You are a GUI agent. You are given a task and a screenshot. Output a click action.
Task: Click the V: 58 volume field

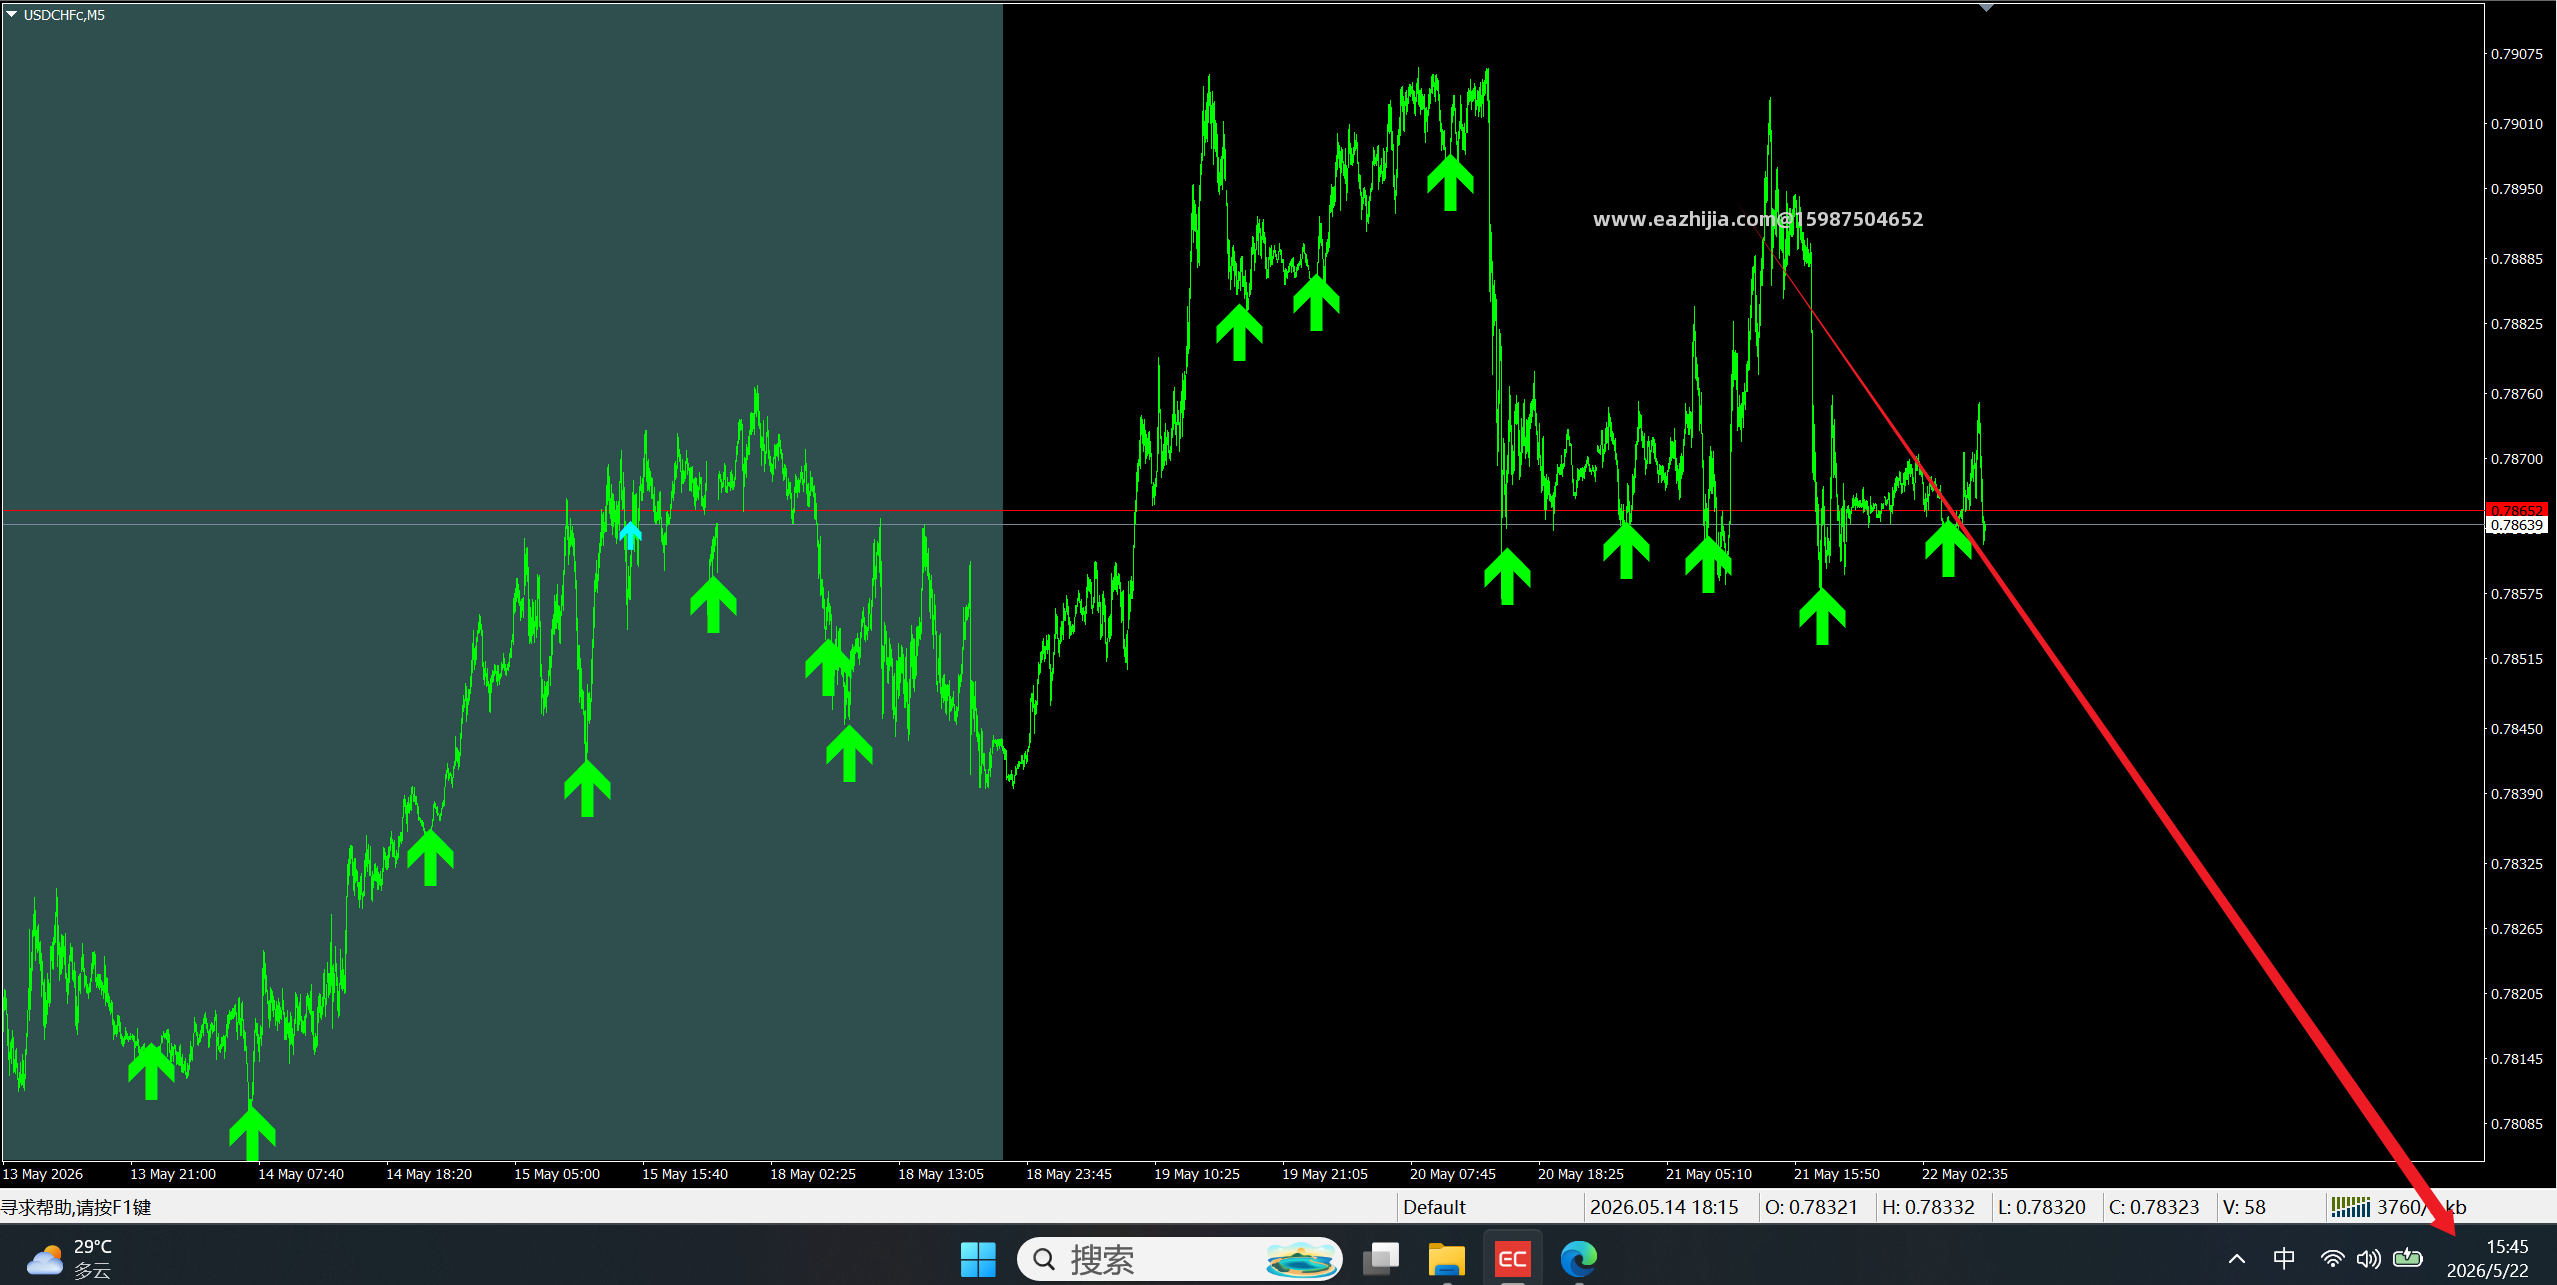coord(2244,1207)
